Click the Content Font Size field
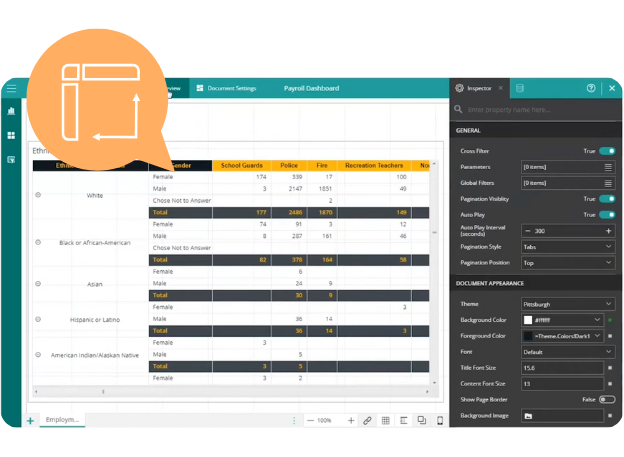Image resolution: width=624 pixels, height=457 pixels. point(562,384)
